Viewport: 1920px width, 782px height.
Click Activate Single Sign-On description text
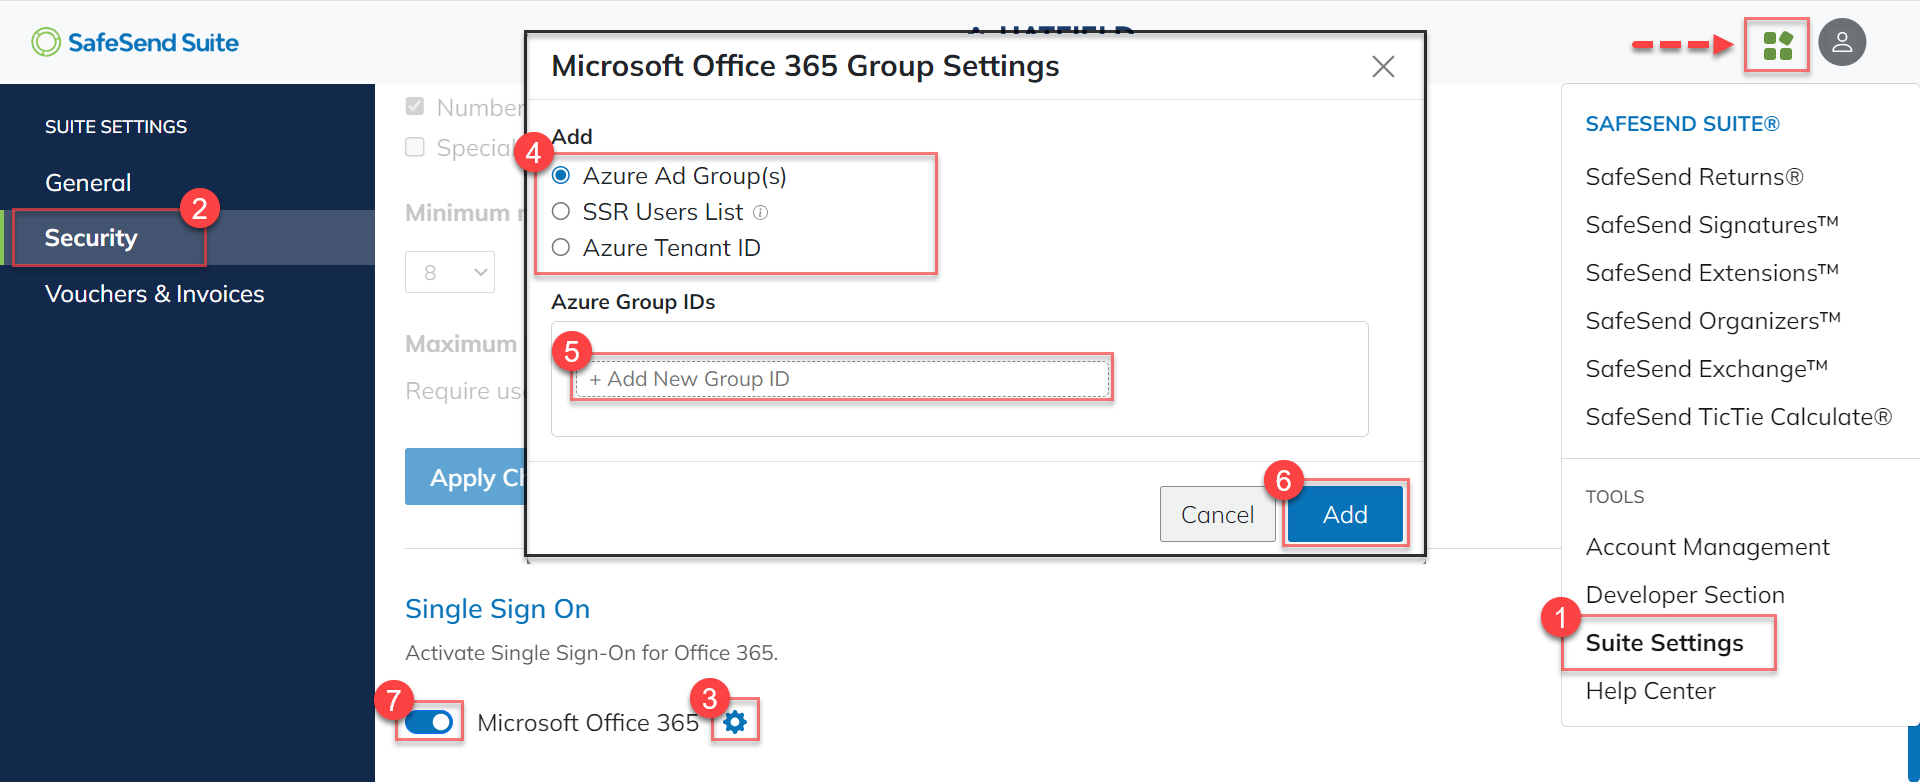[591, 653]
